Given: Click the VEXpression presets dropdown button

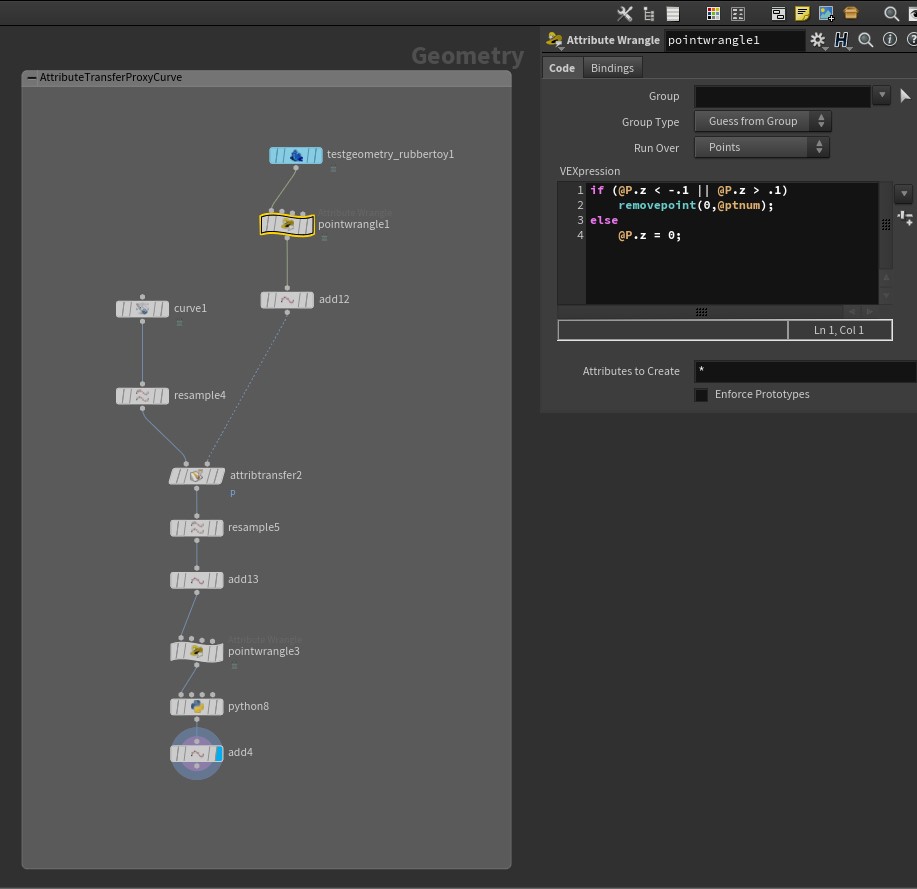Looking at the screenshot, I should point(903,194).
